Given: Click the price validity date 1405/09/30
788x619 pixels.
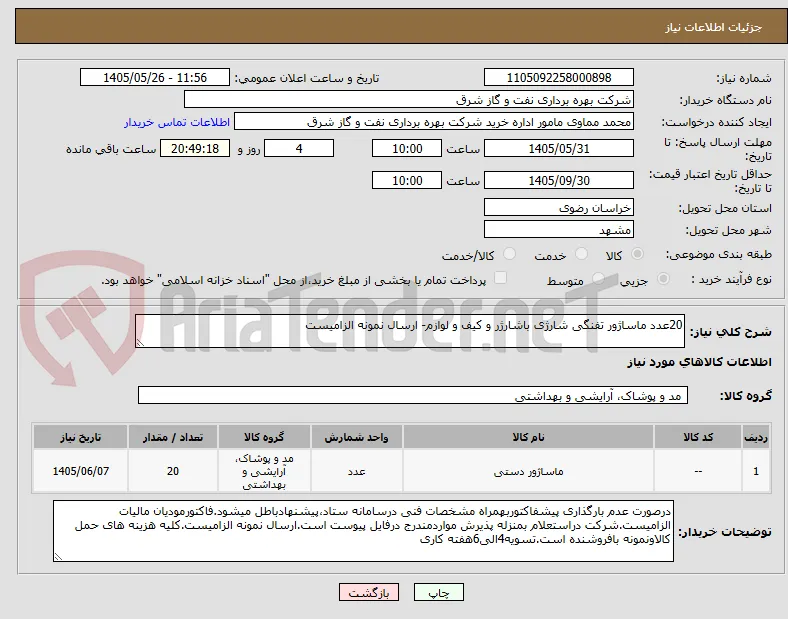Looking at the screenshot, I should click(x=559, y=180).
